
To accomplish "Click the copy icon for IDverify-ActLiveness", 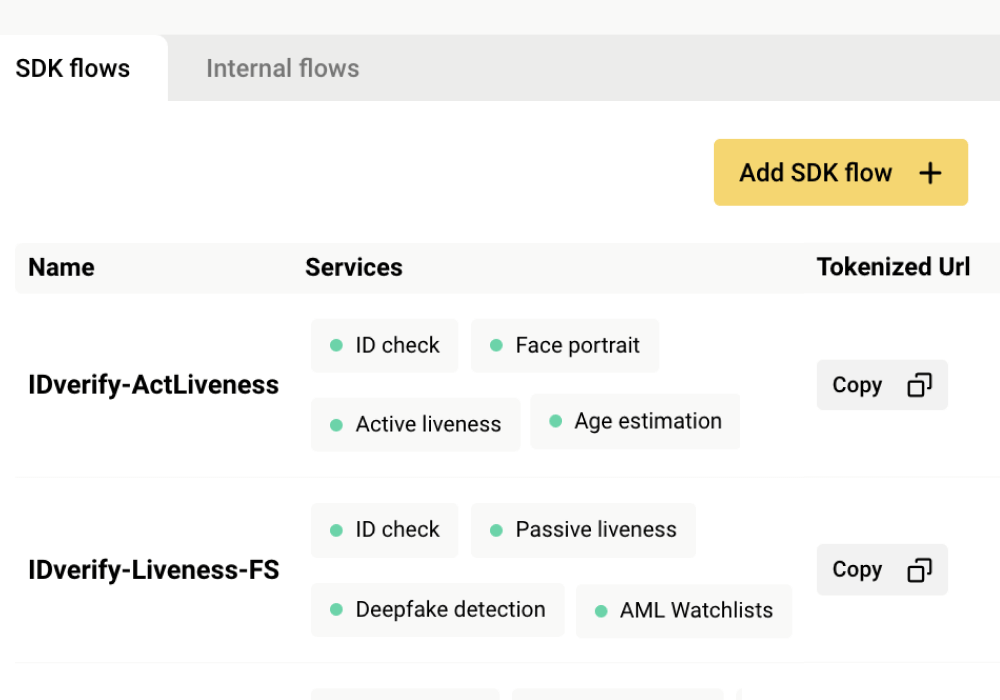I will (919, 385).
